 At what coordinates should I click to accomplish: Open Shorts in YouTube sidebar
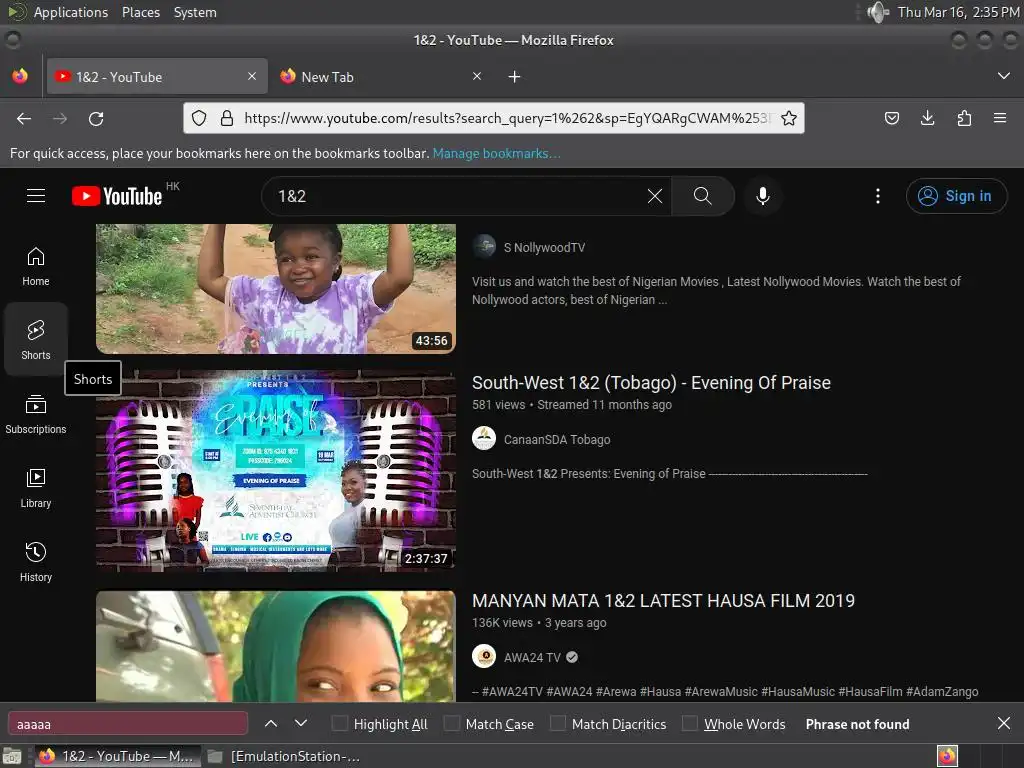coord(36,340)
